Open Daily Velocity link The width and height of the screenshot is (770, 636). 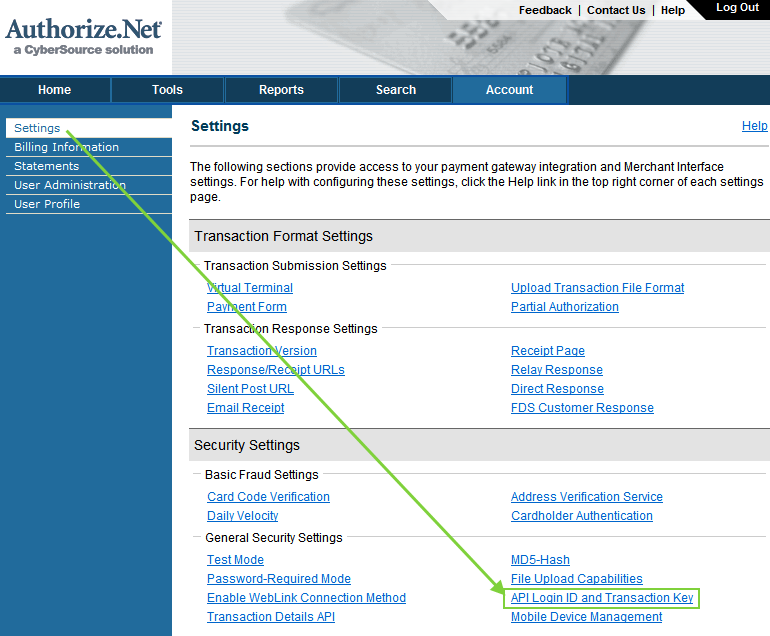coord(243,516)
